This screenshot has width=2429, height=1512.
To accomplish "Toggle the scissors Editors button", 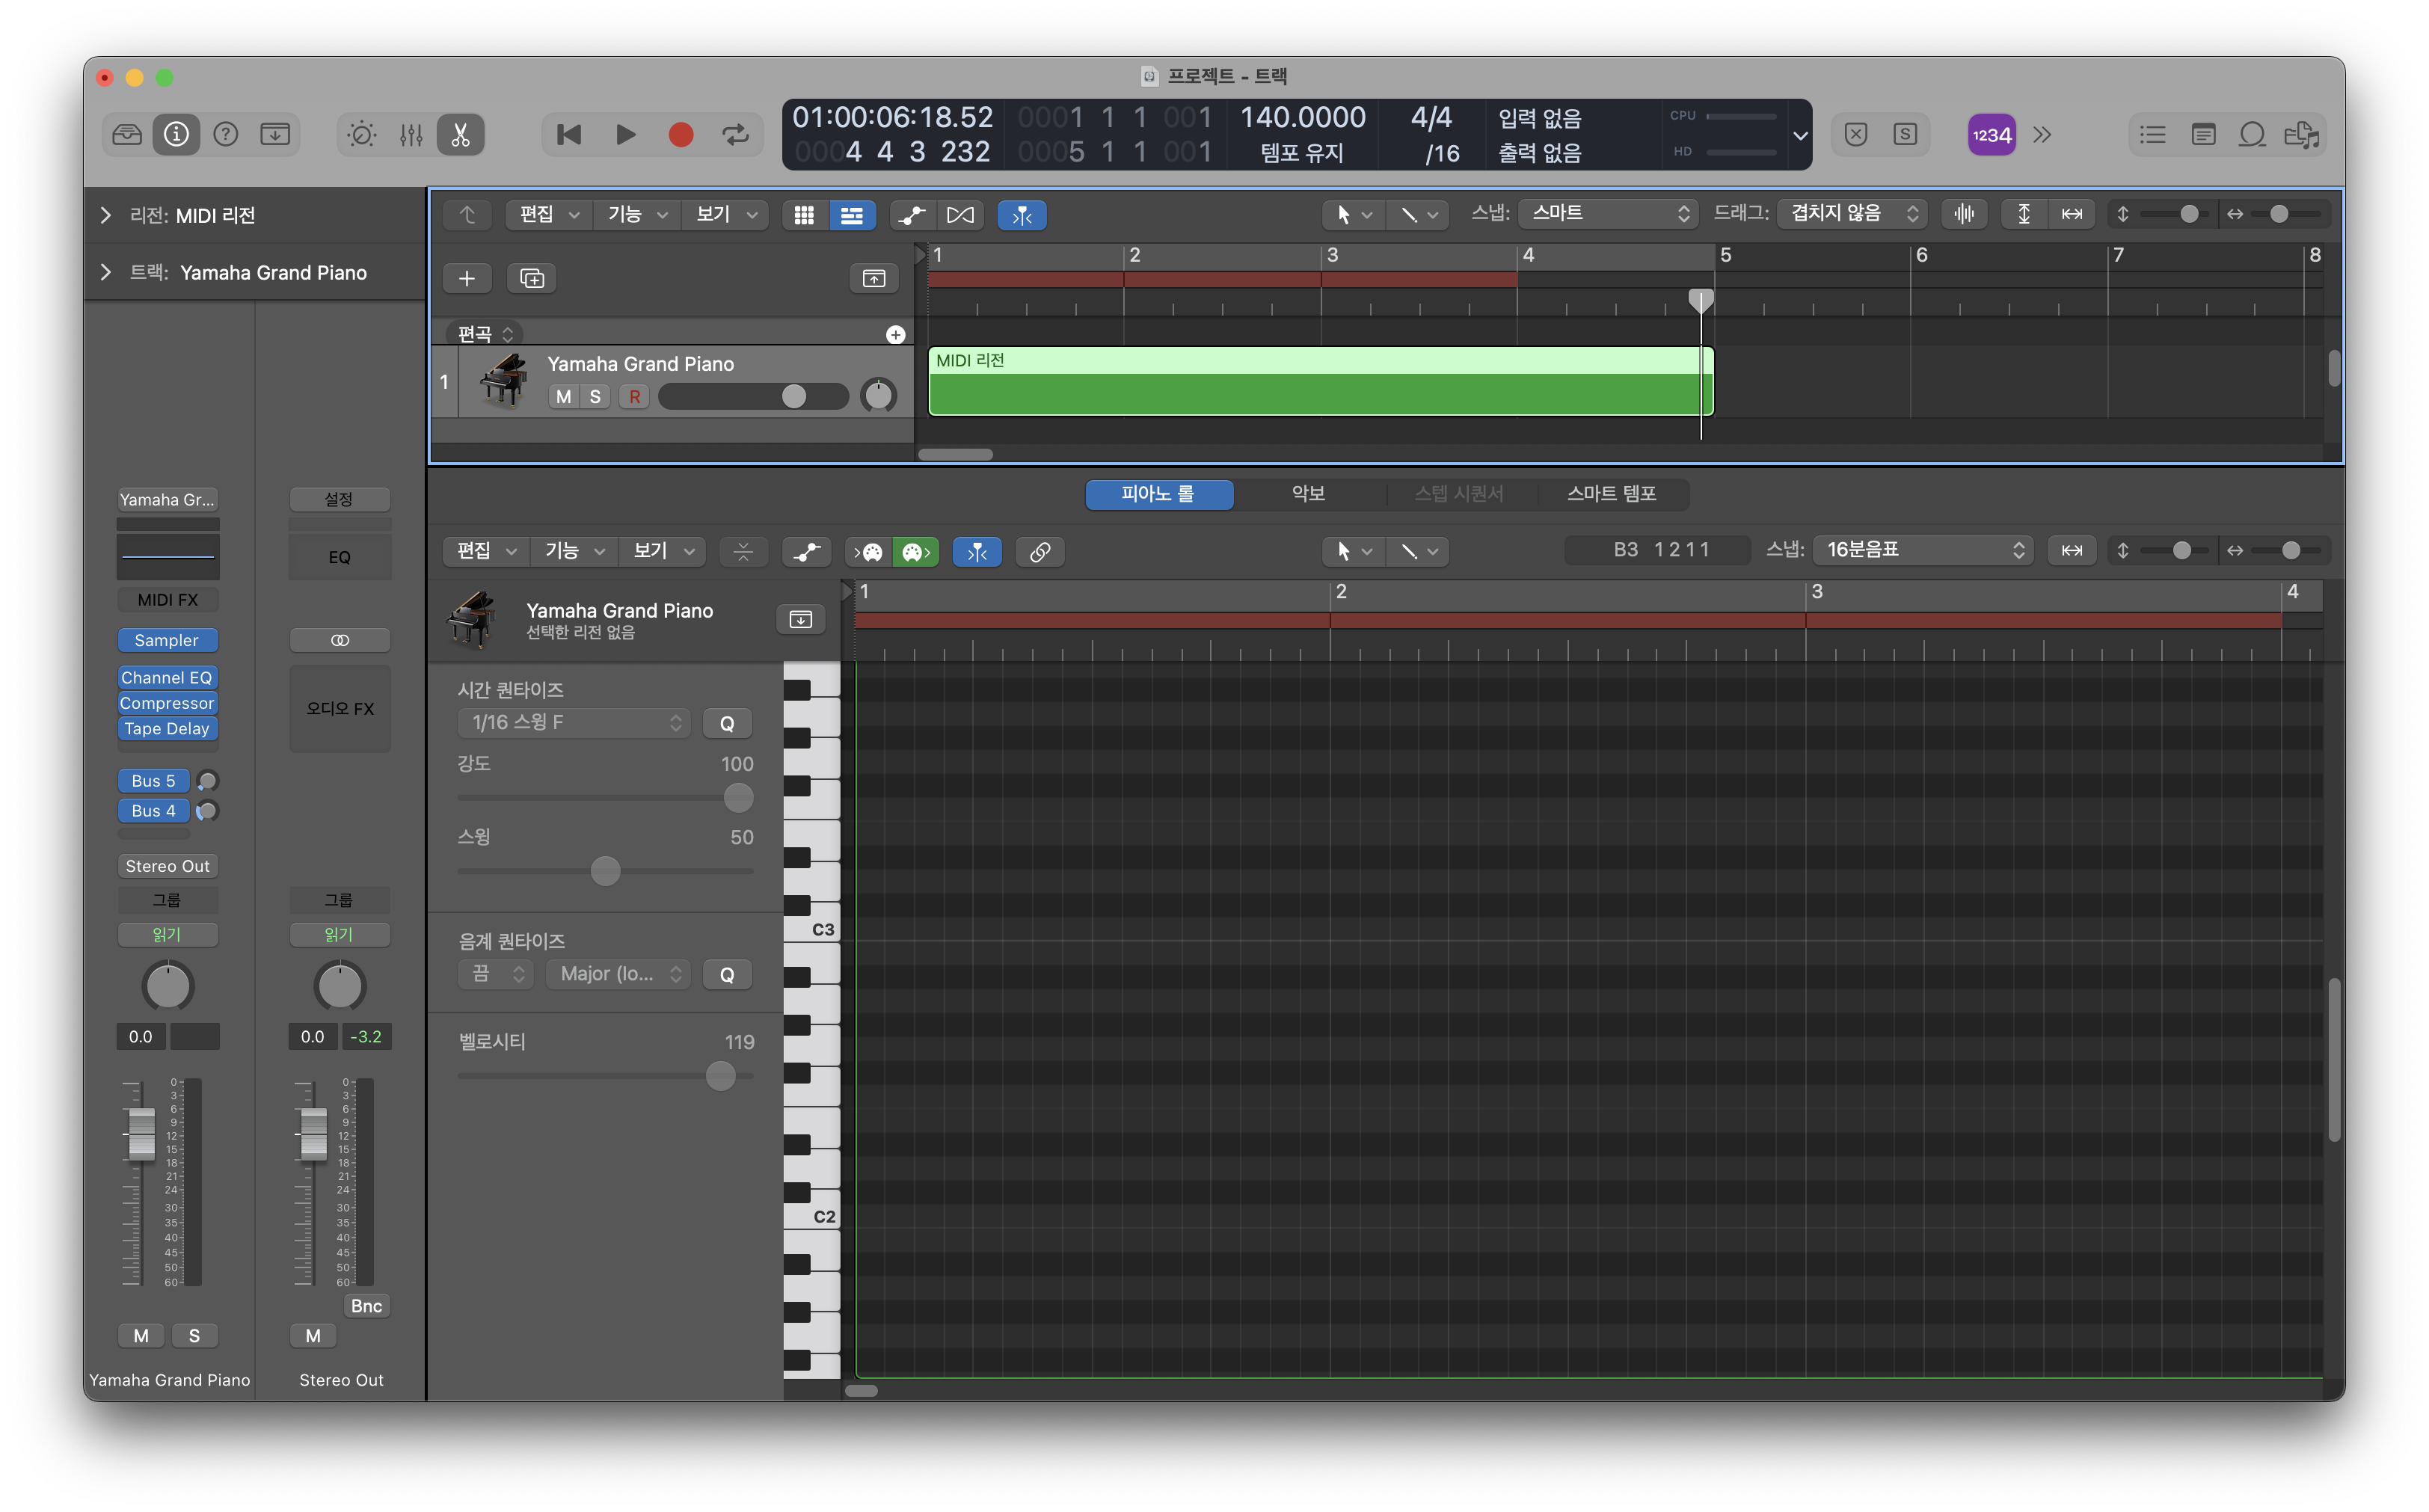I will coord(460,135).
